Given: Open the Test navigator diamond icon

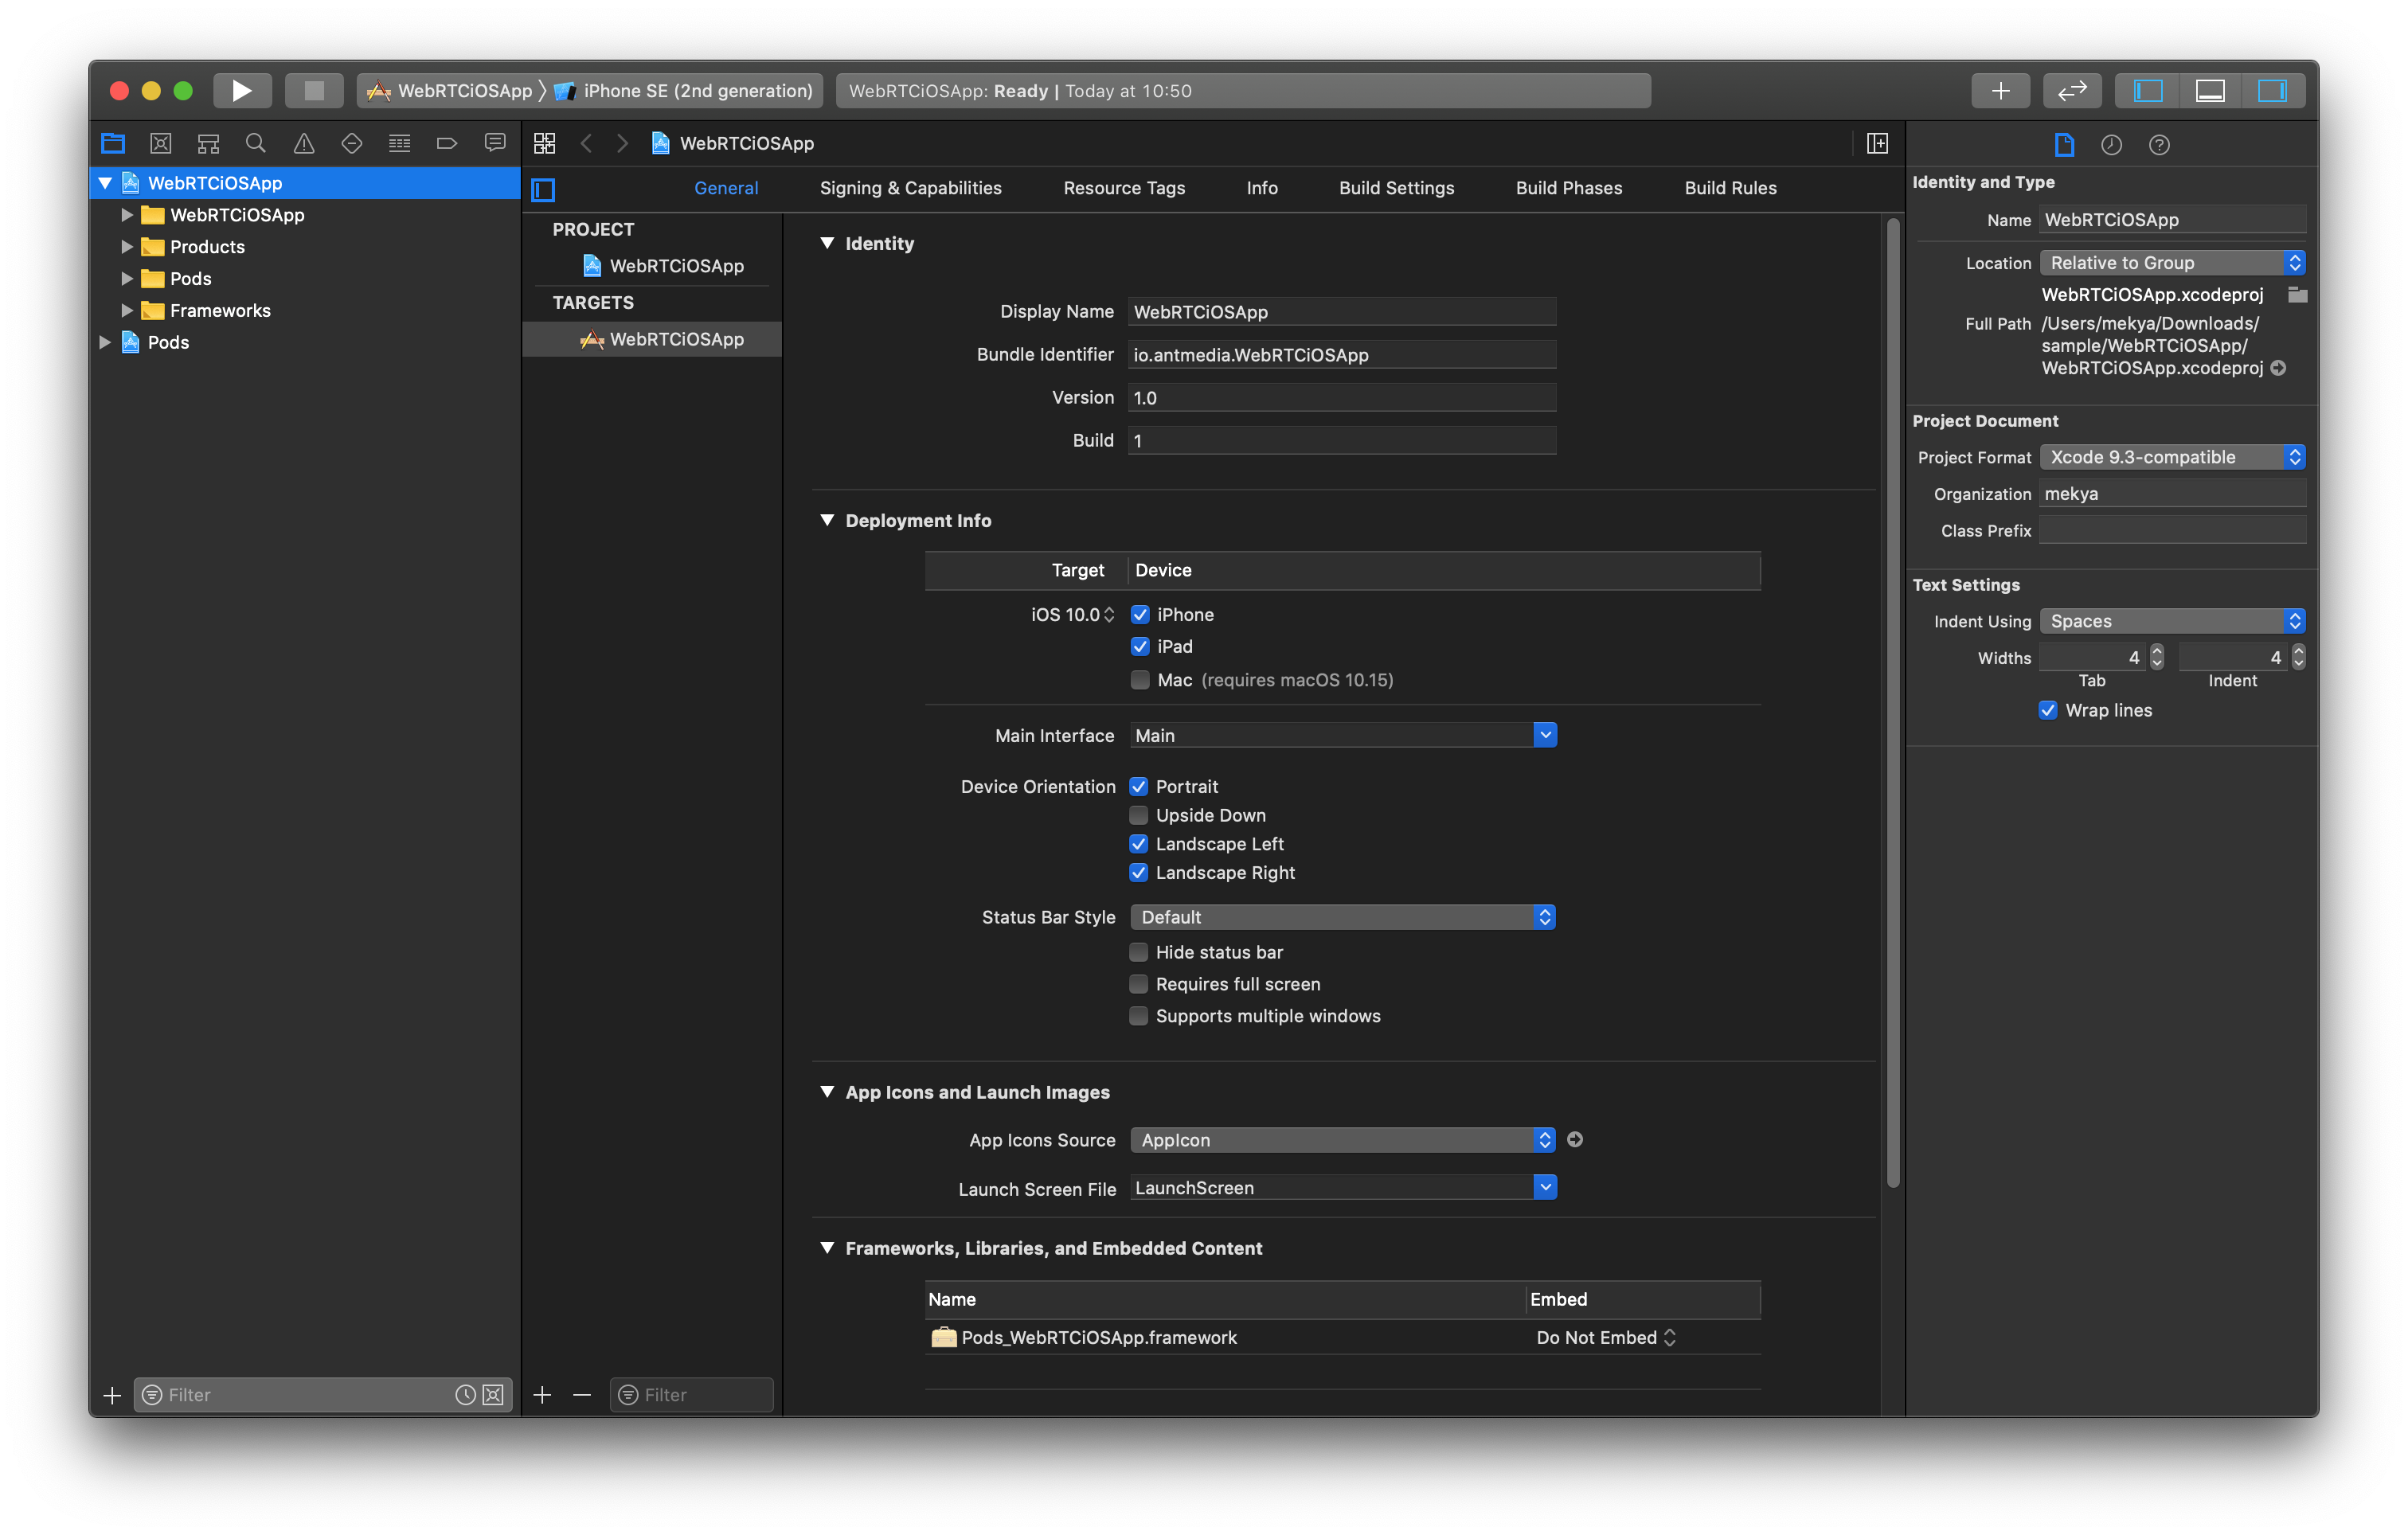Looking at the screenshot, I should [x=352, y=143].
